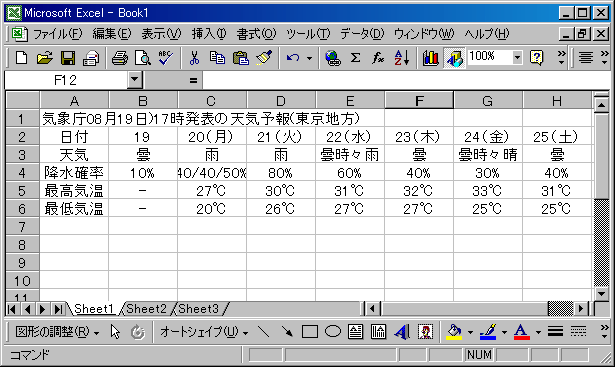Open the 表示(V) menu
This screenshot has width=615, height=367.
pos(161,34)
